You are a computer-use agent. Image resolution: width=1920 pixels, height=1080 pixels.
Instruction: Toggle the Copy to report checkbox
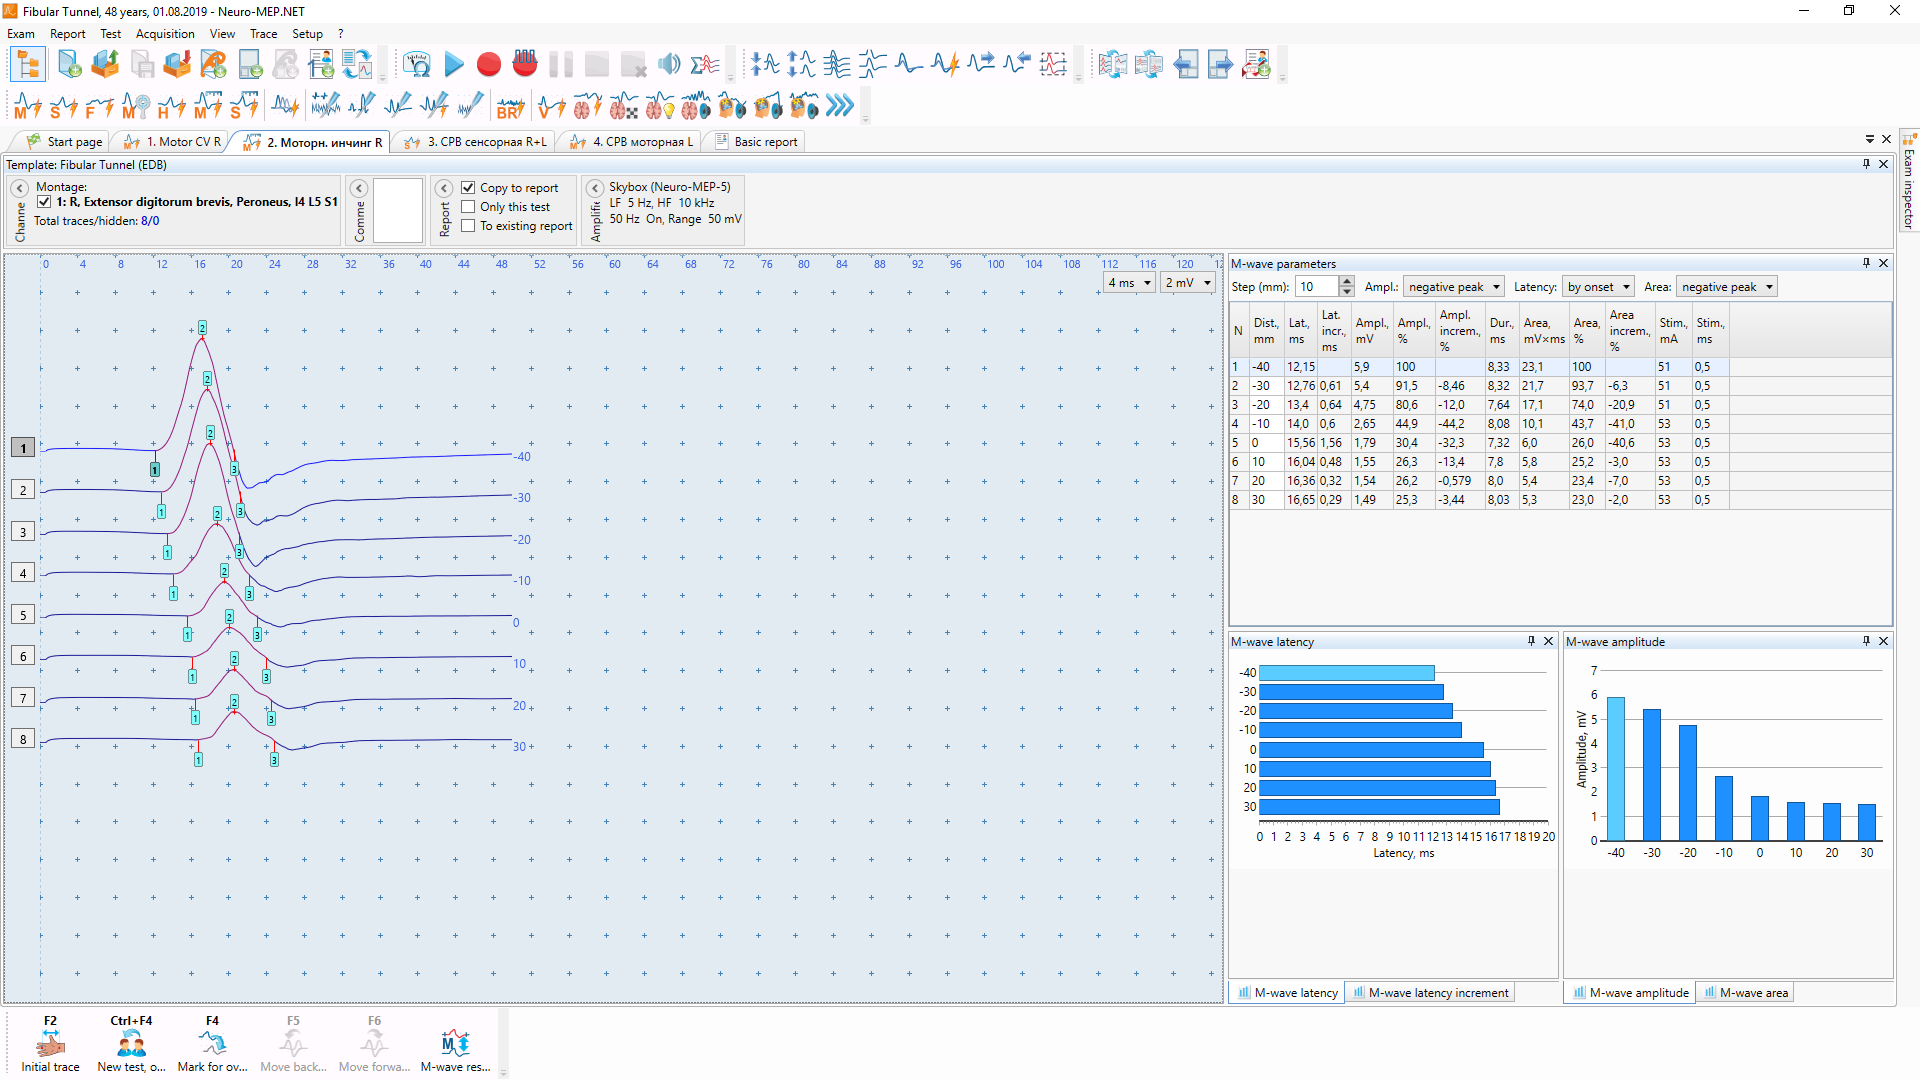tap(468, 188)
